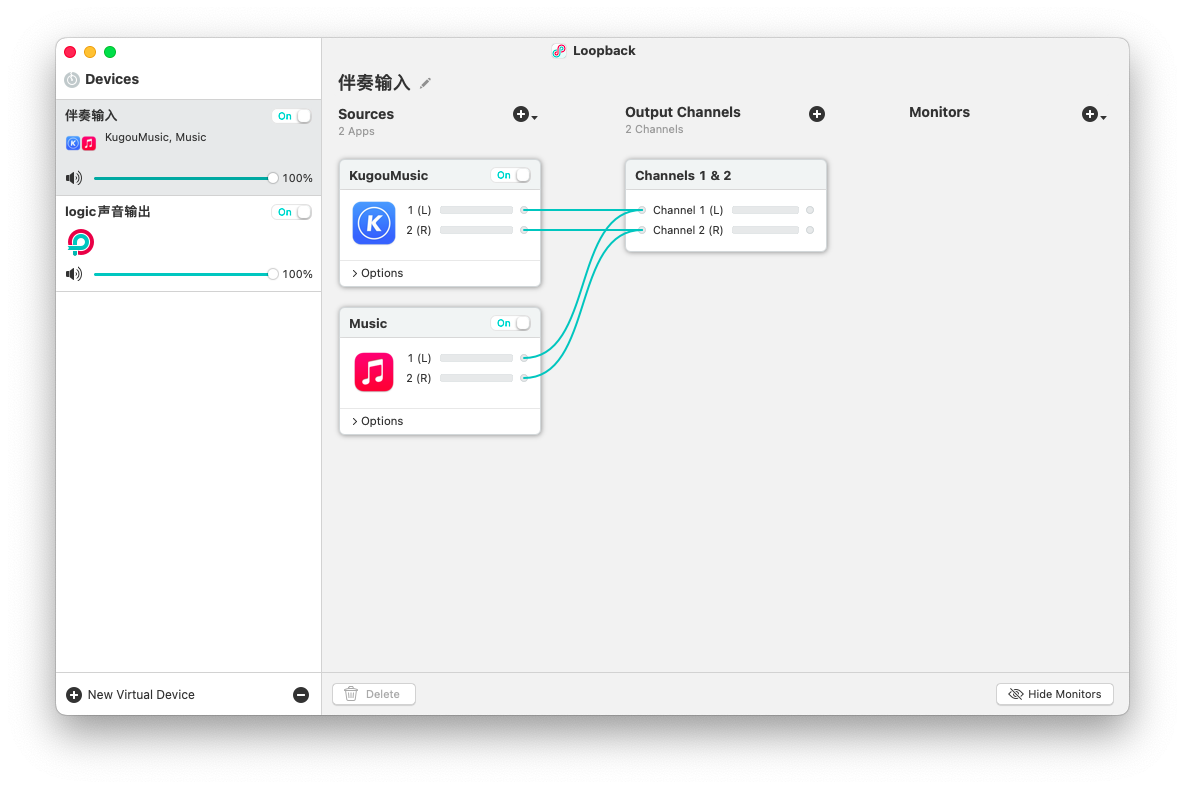Click the Channel 1 (L) level meter

[x=765, y=210]
